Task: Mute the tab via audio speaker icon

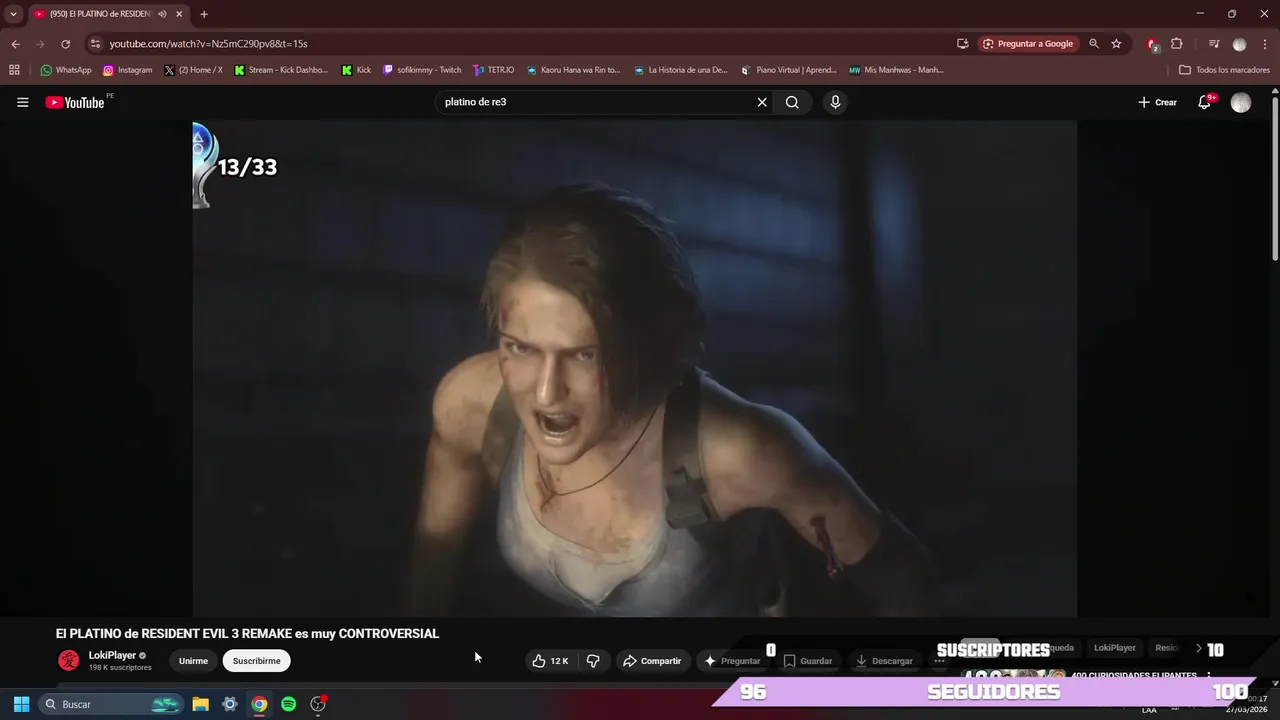Action: pyautogui.click(x=162, y=14)
